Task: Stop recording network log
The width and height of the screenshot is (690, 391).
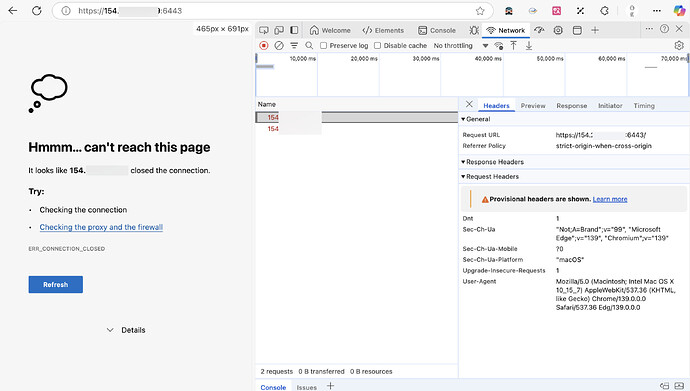Action: click(264, 45)
